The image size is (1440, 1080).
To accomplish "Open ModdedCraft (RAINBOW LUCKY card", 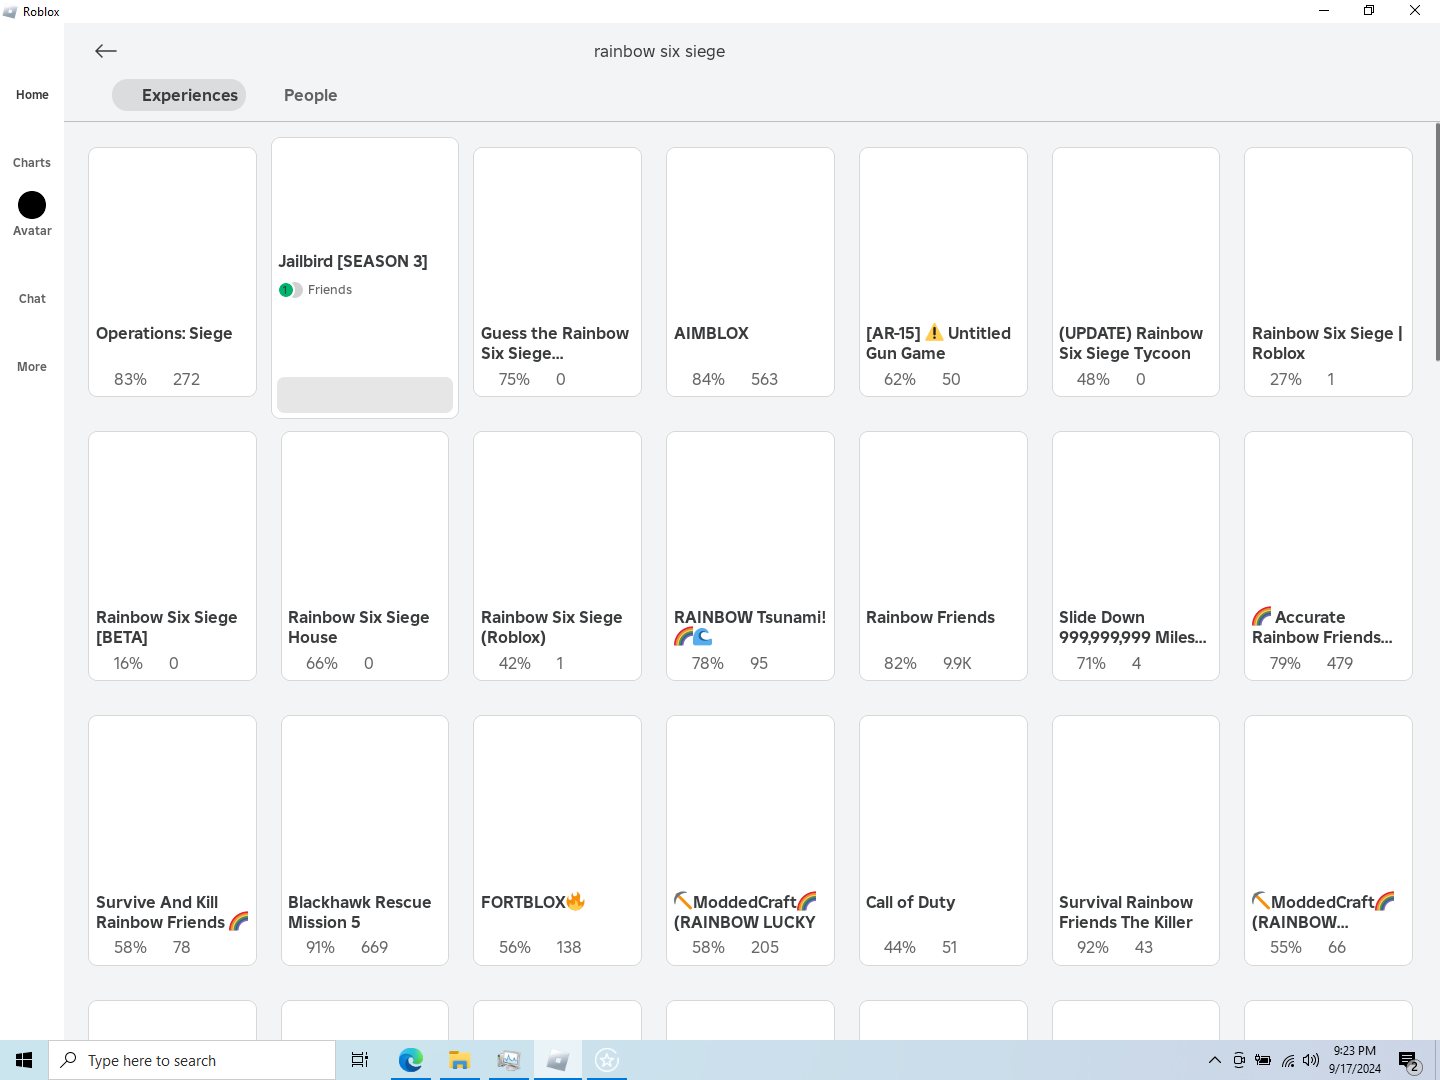I will [750, 840].
